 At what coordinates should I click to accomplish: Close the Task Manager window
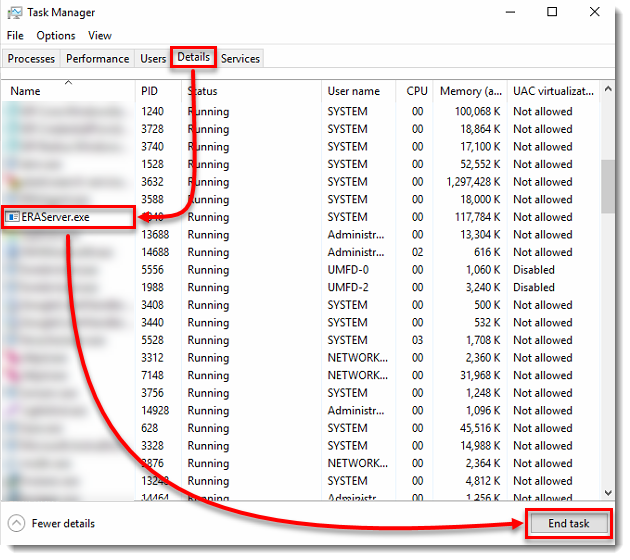(595, 12)
